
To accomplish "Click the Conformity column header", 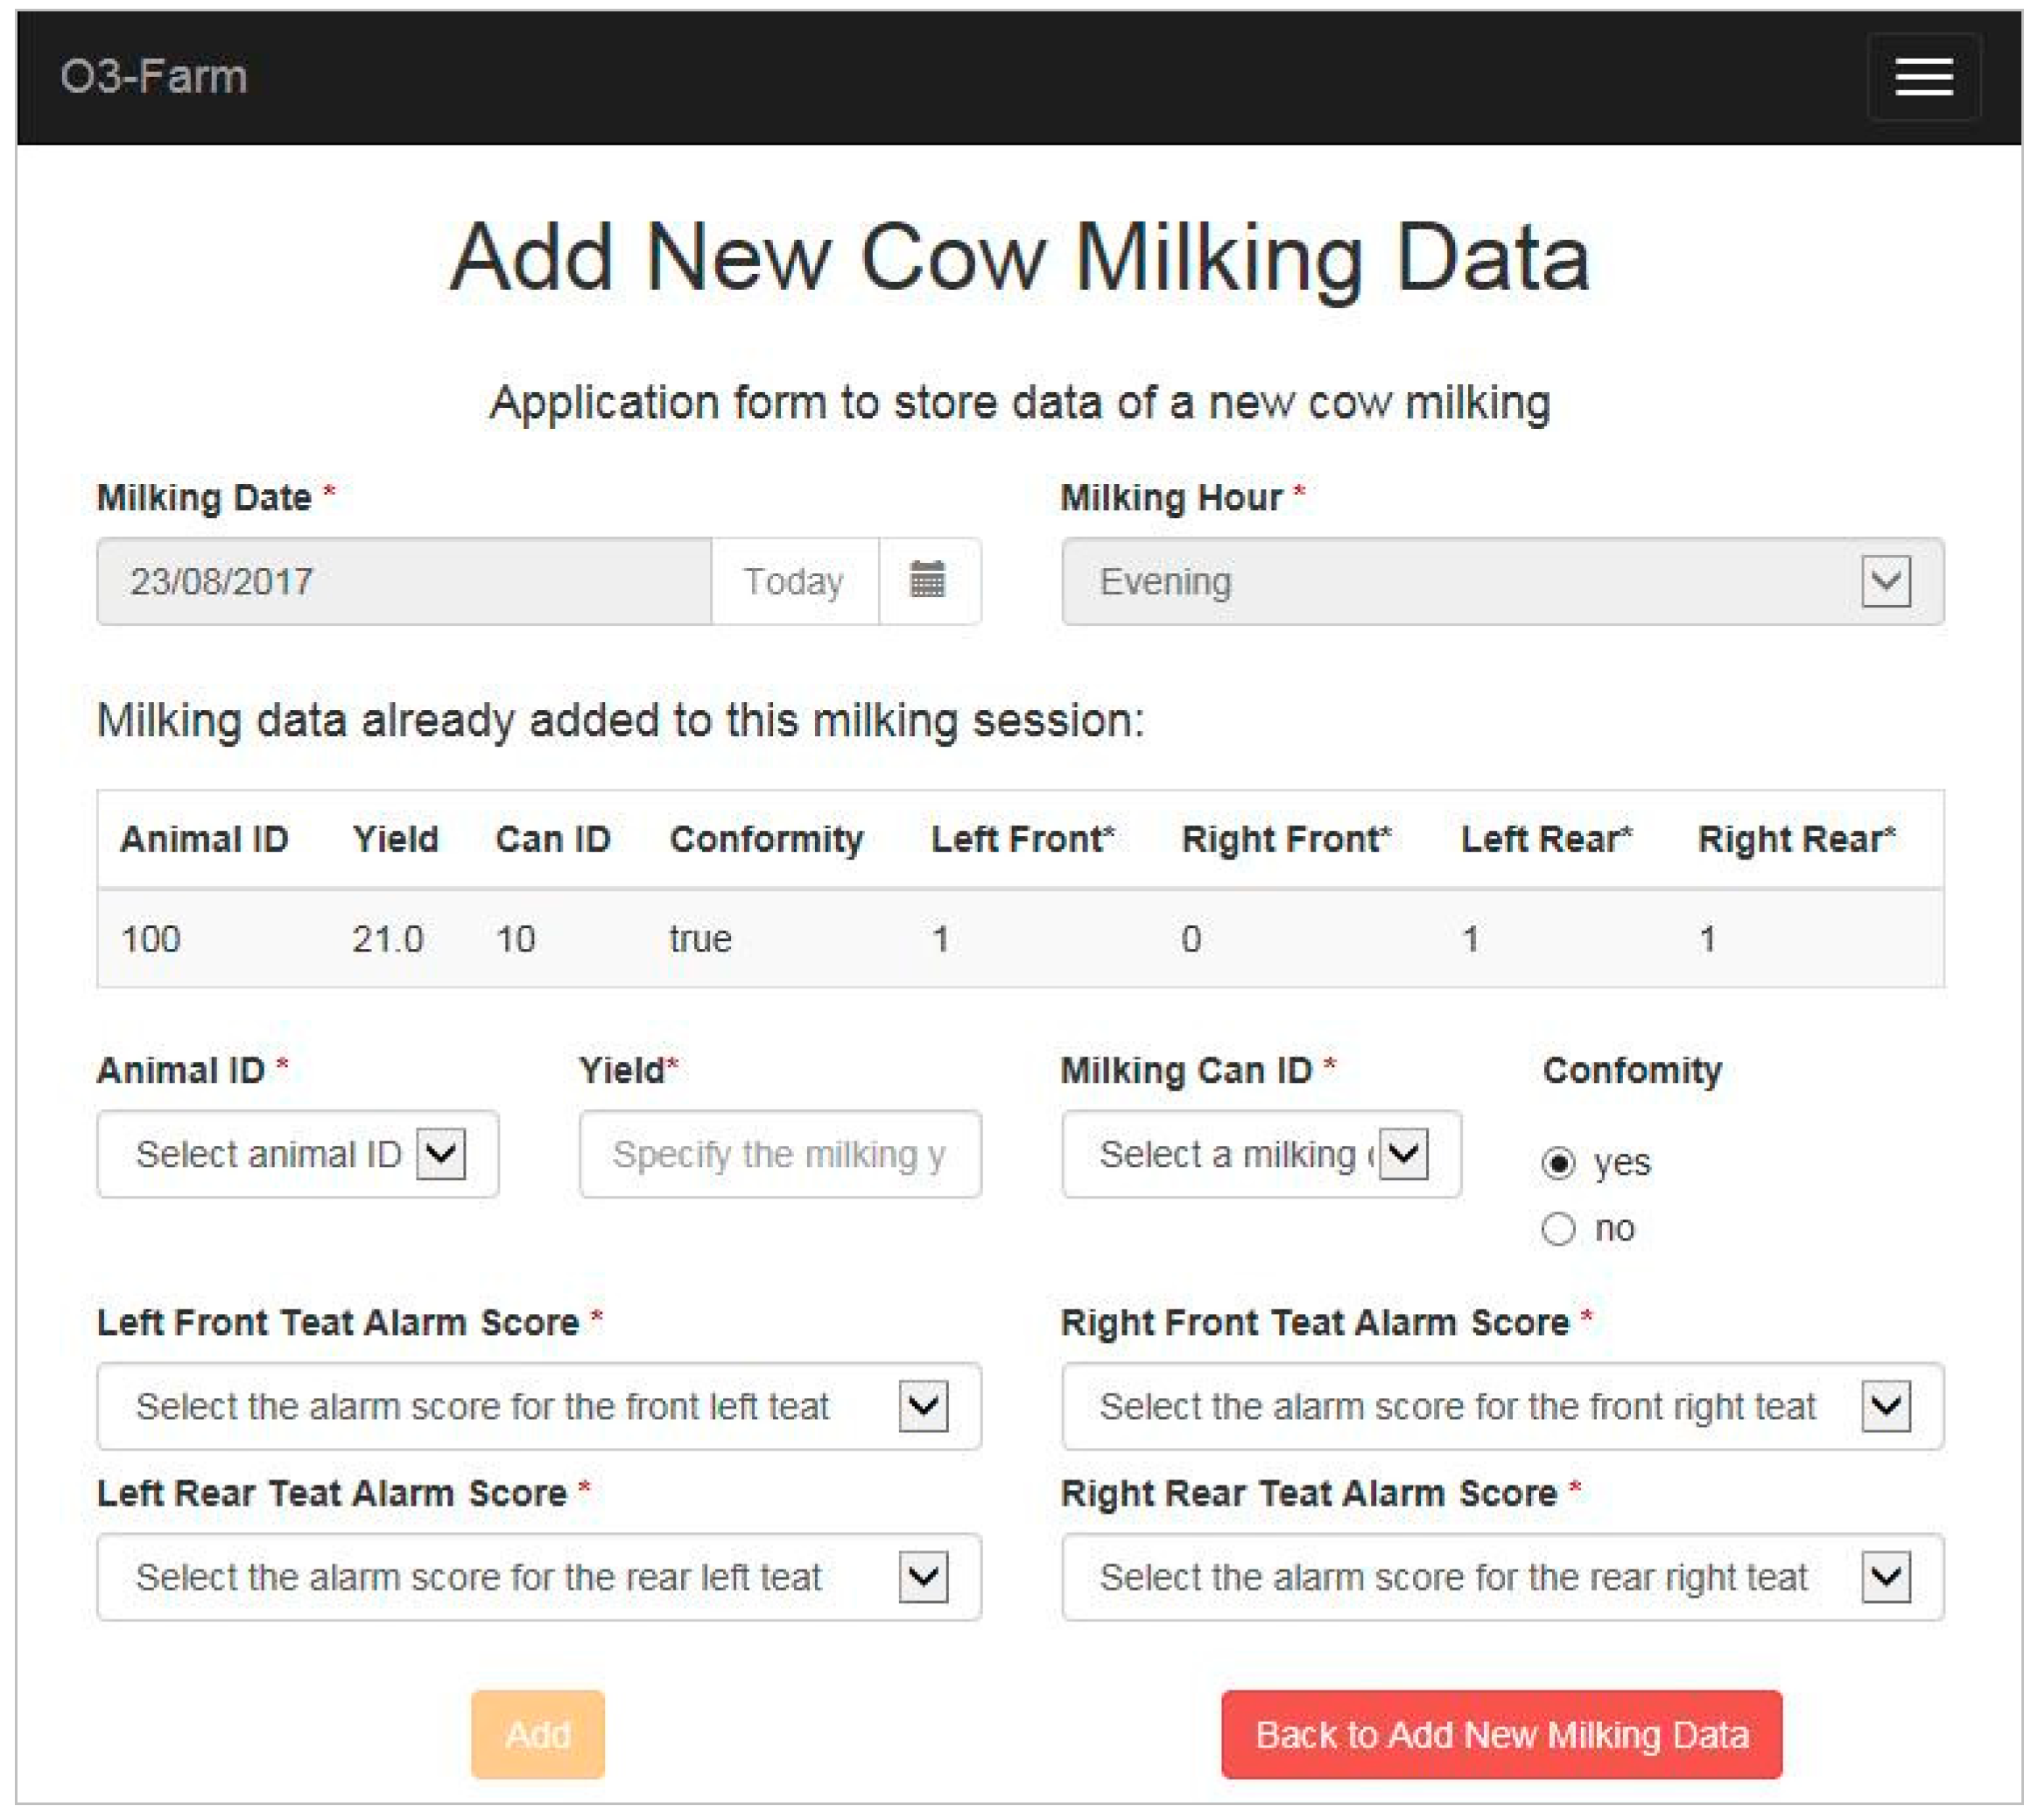I will coord(766,839).
